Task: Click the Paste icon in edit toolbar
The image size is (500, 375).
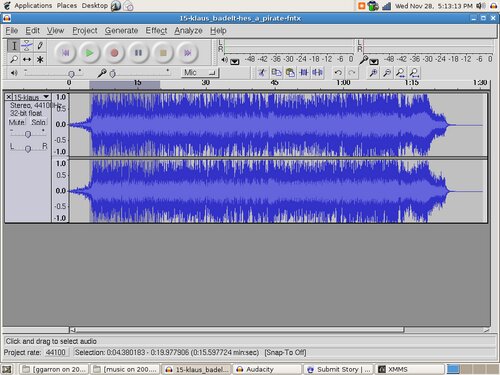Action: 290,72
